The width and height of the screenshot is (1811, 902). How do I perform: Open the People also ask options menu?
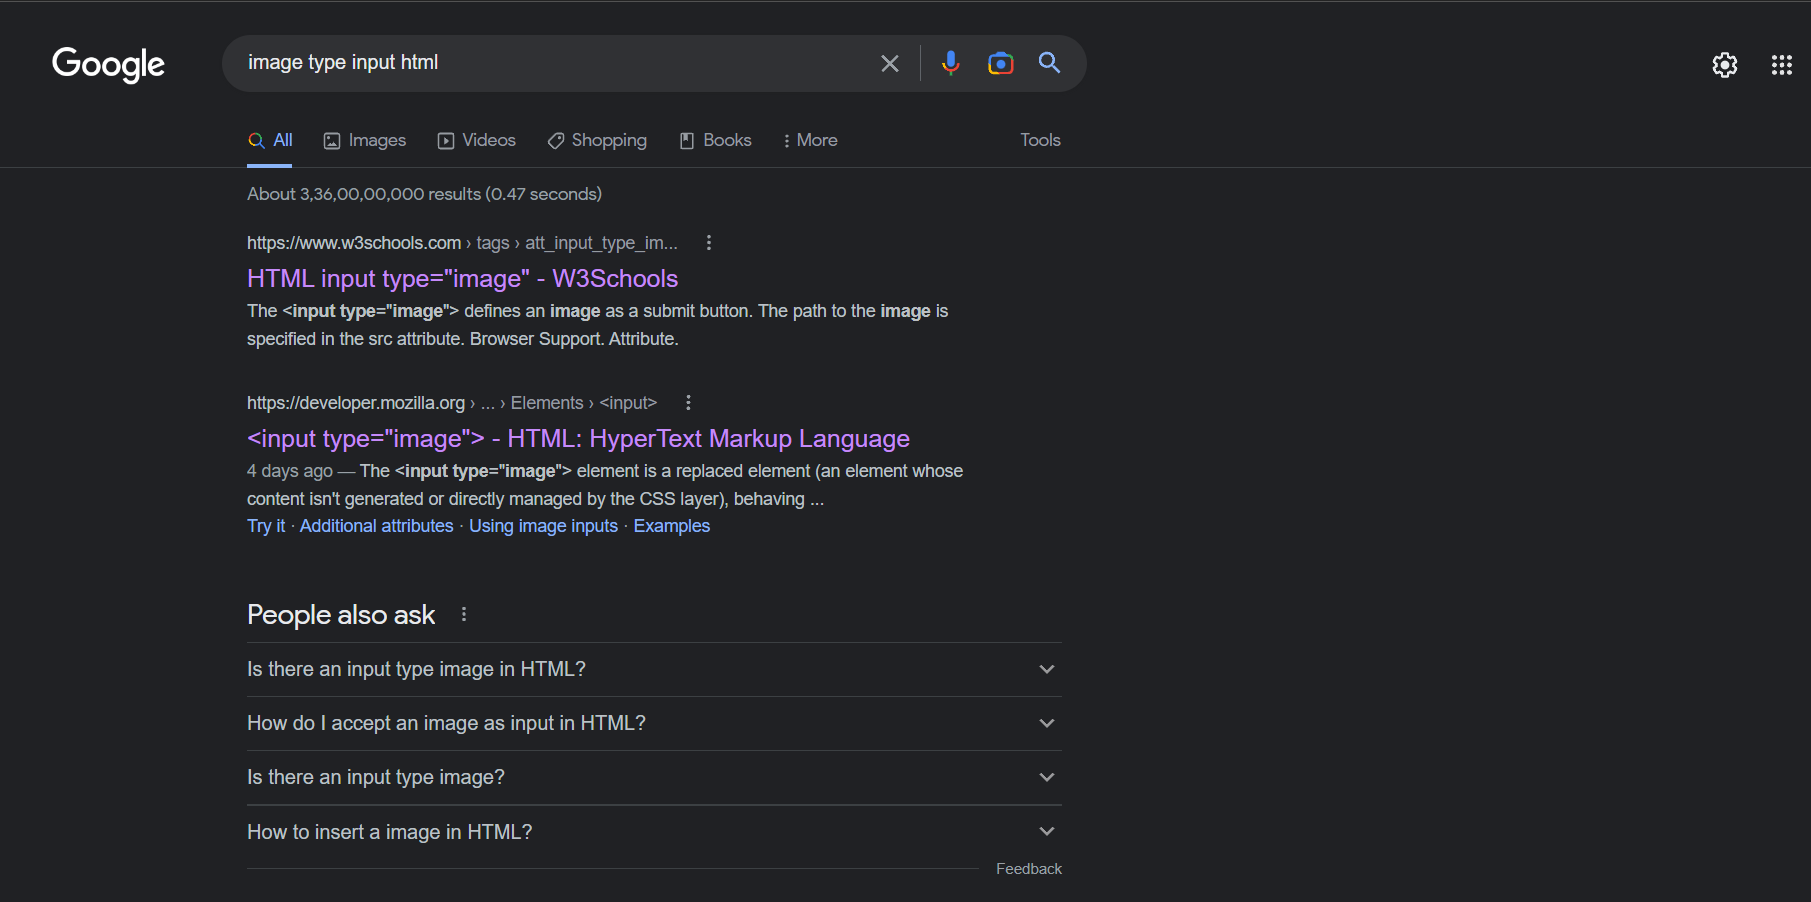pos(464,614)
